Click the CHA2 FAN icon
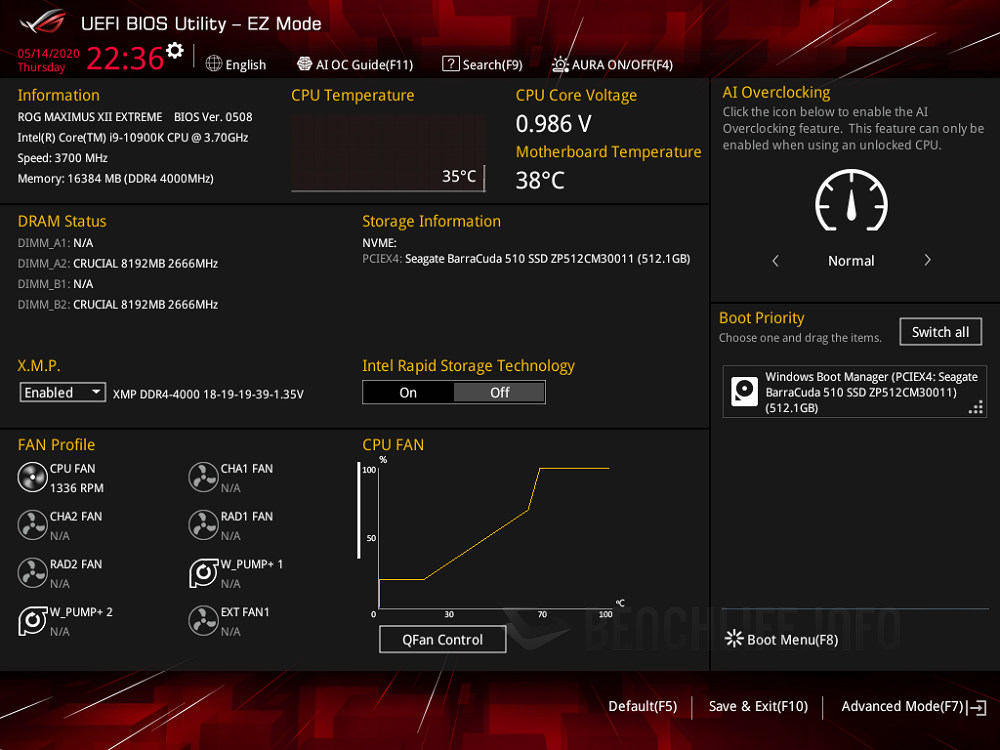 (x=32, y=526)
